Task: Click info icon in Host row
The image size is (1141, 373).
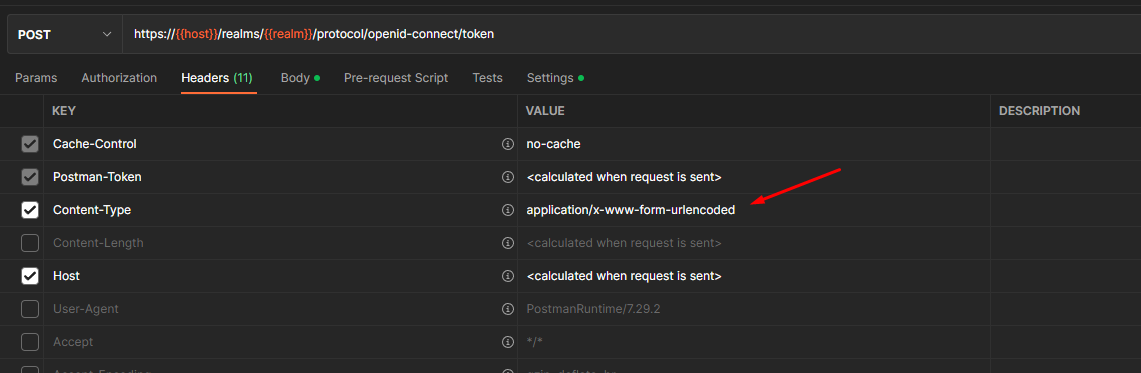Action: pos(508,276)
